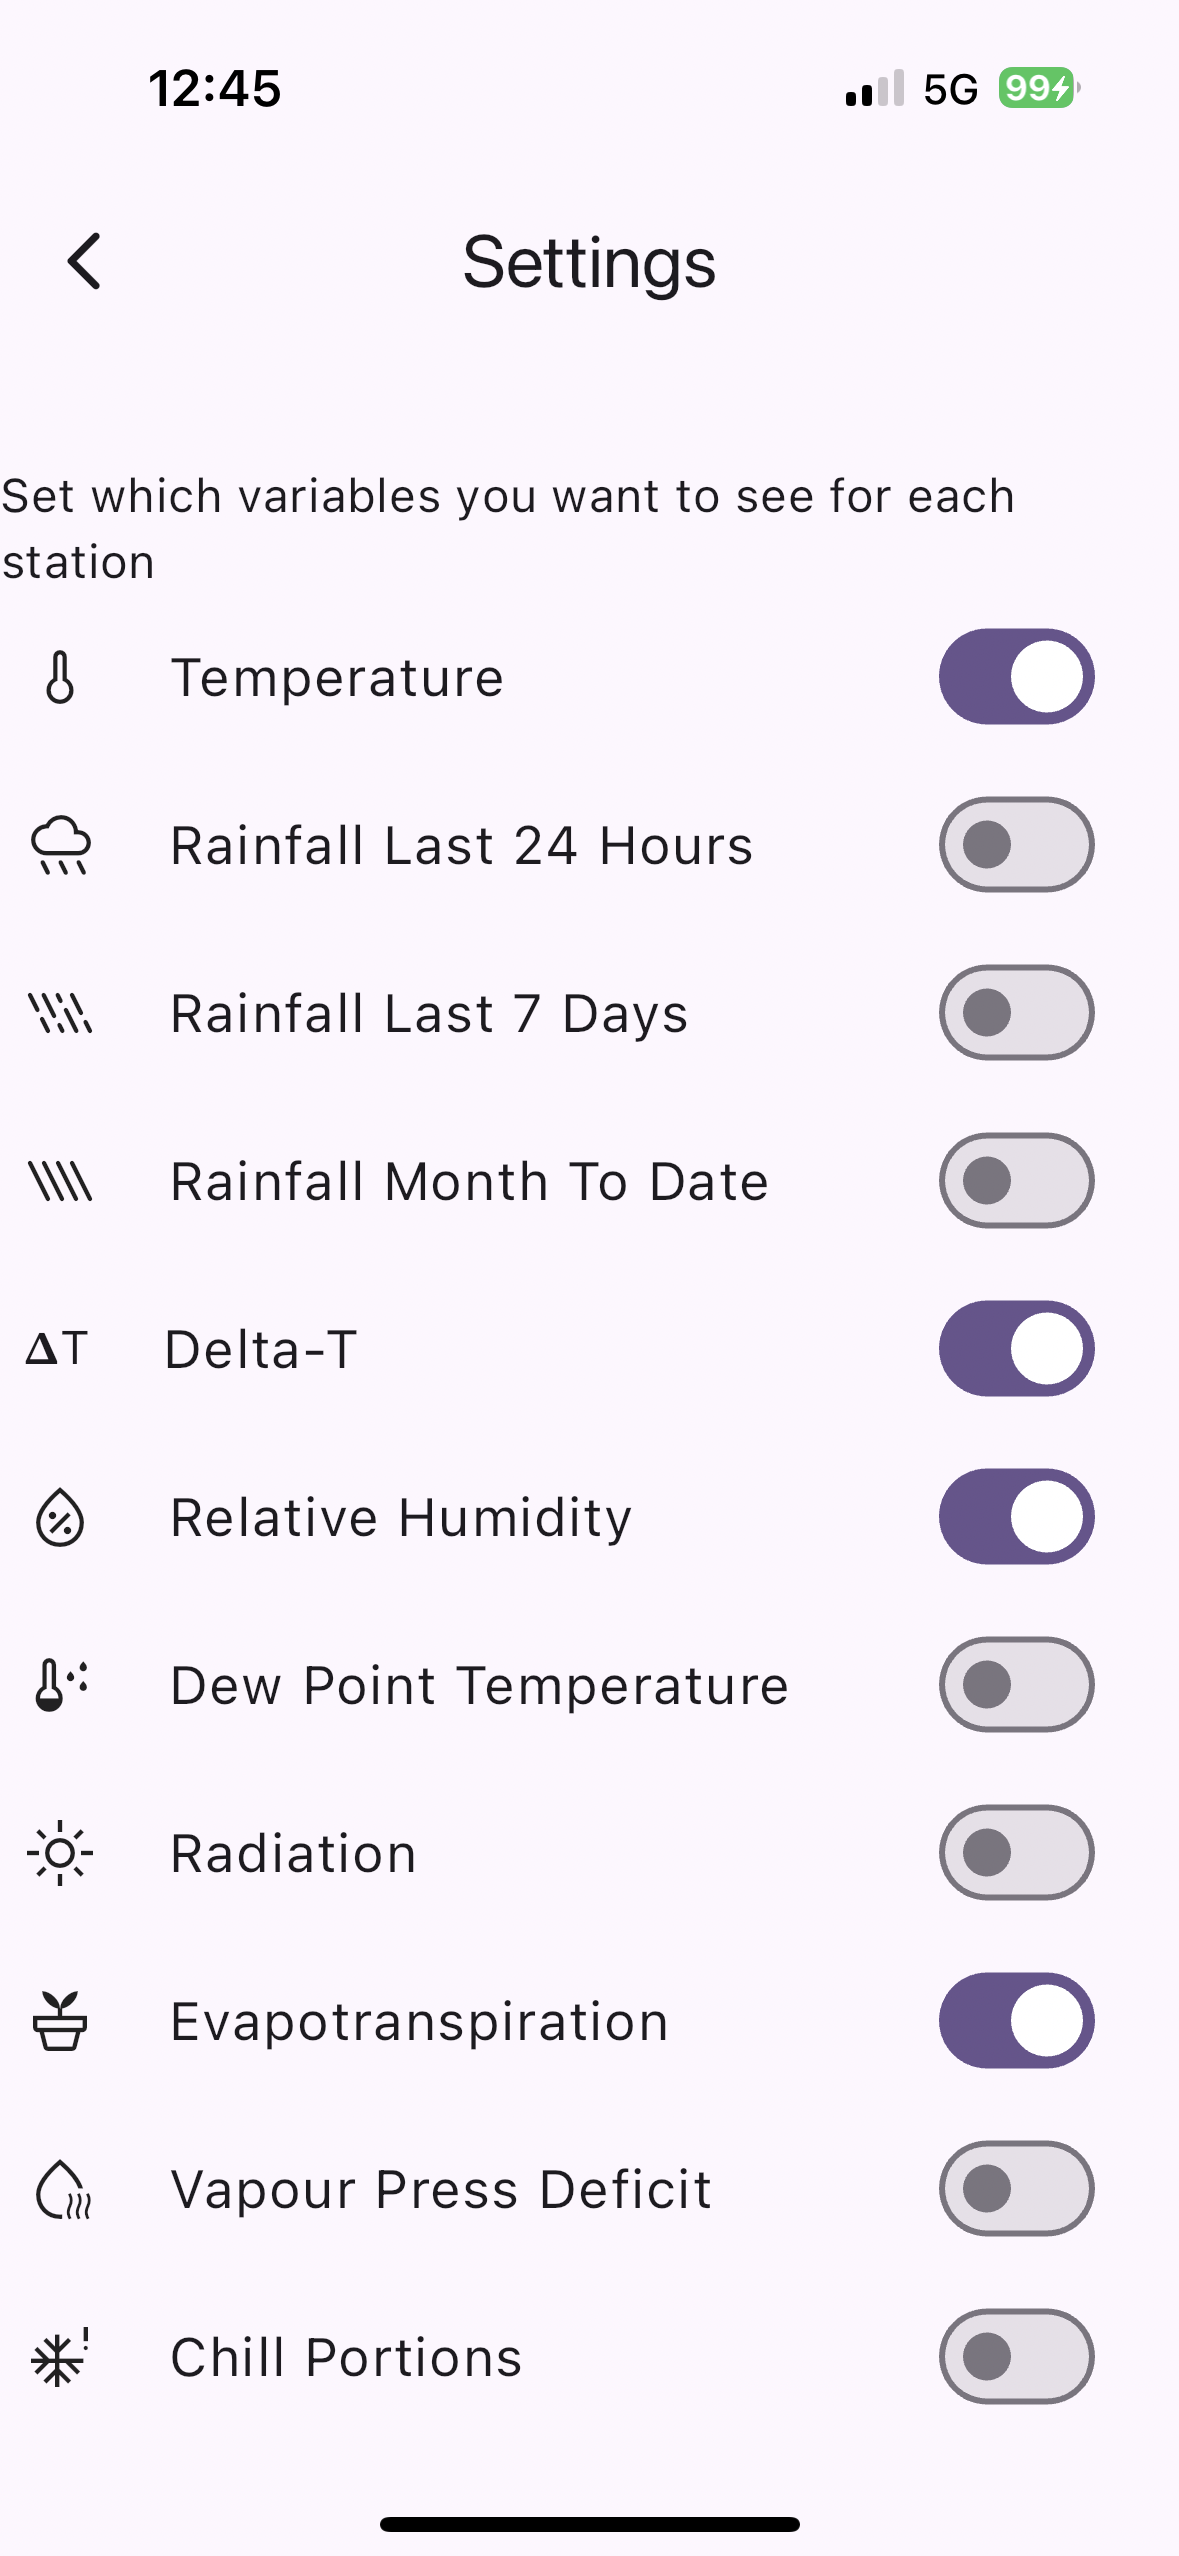
Task: Click the snowflake Chill Portions icon
Action: 60,2357
